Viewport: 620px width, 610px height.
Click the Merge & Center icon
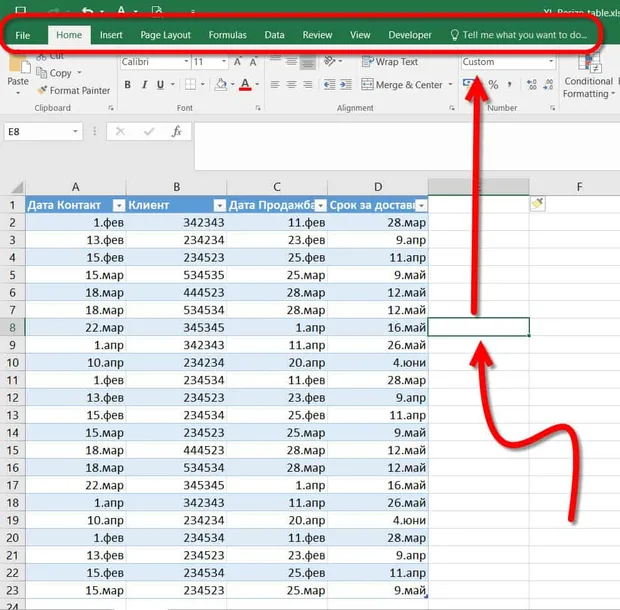(367, 84)
